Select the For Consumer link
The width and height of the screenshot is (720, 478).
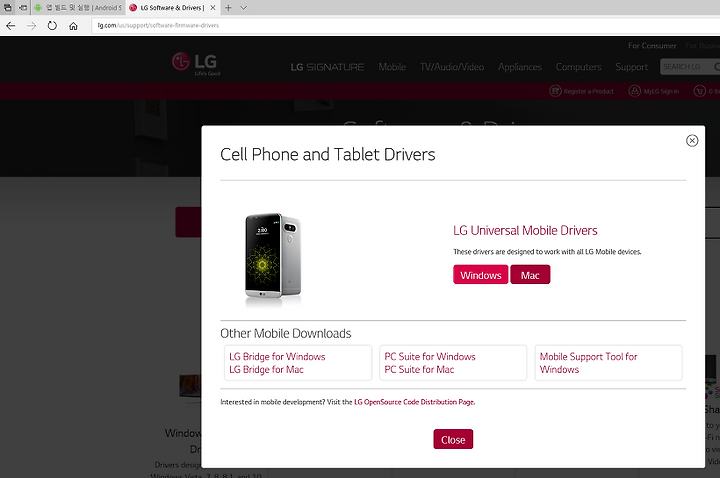652,46
